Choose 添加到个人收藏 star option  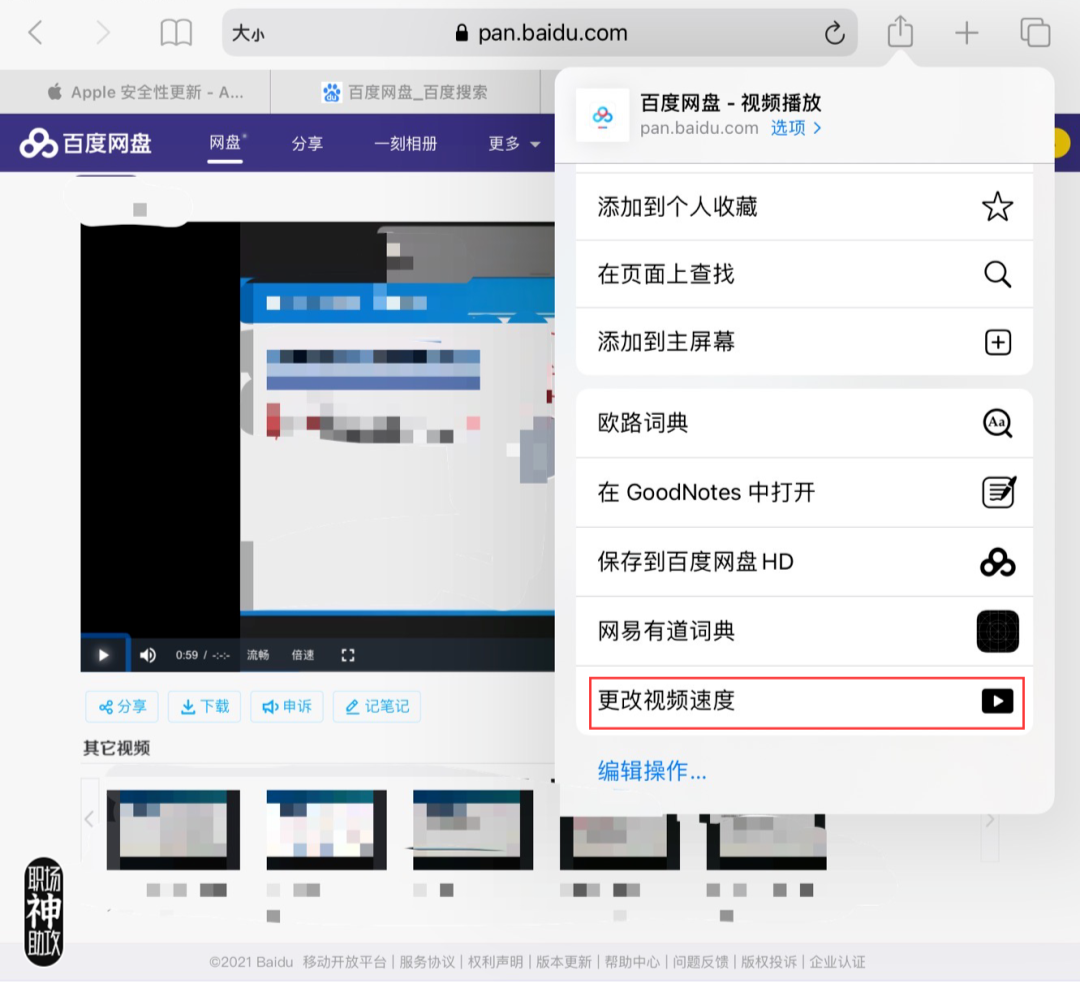[x=804, y=207]
